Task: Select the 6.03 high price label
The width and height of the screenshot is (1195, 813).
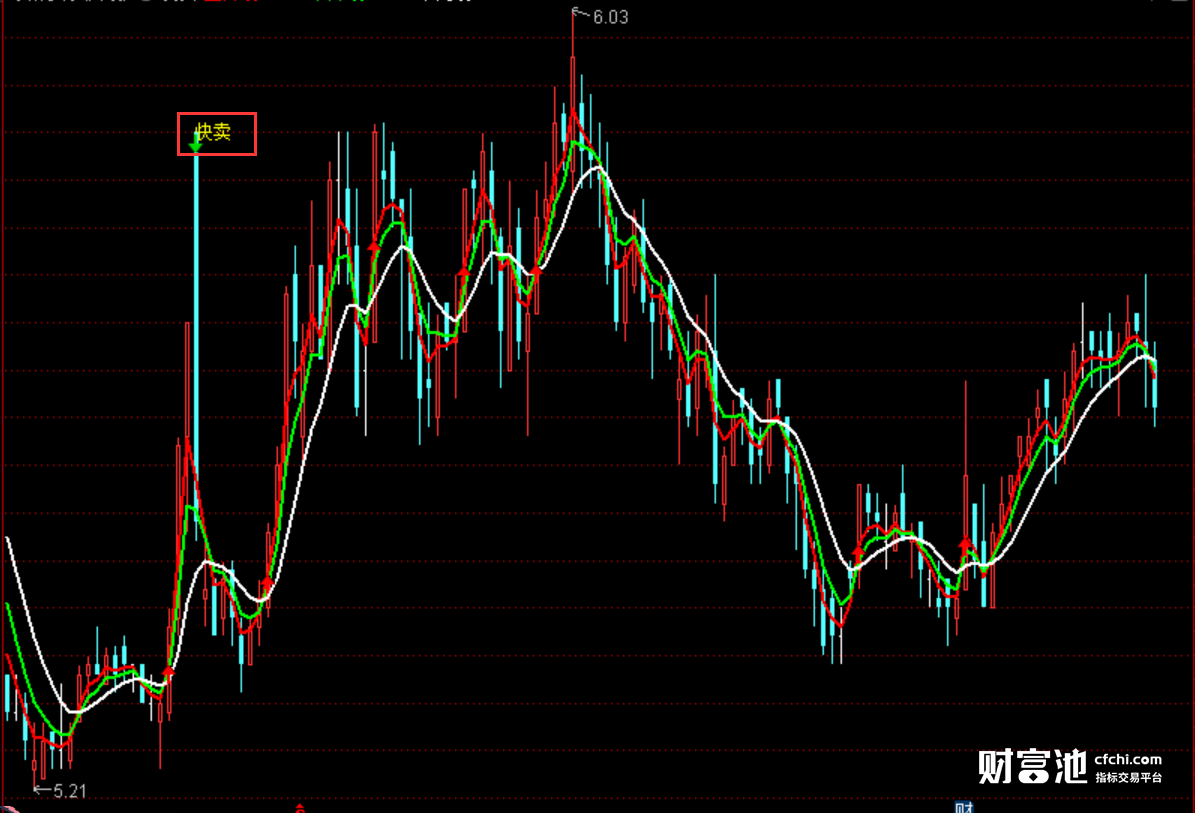Action: 610,18
